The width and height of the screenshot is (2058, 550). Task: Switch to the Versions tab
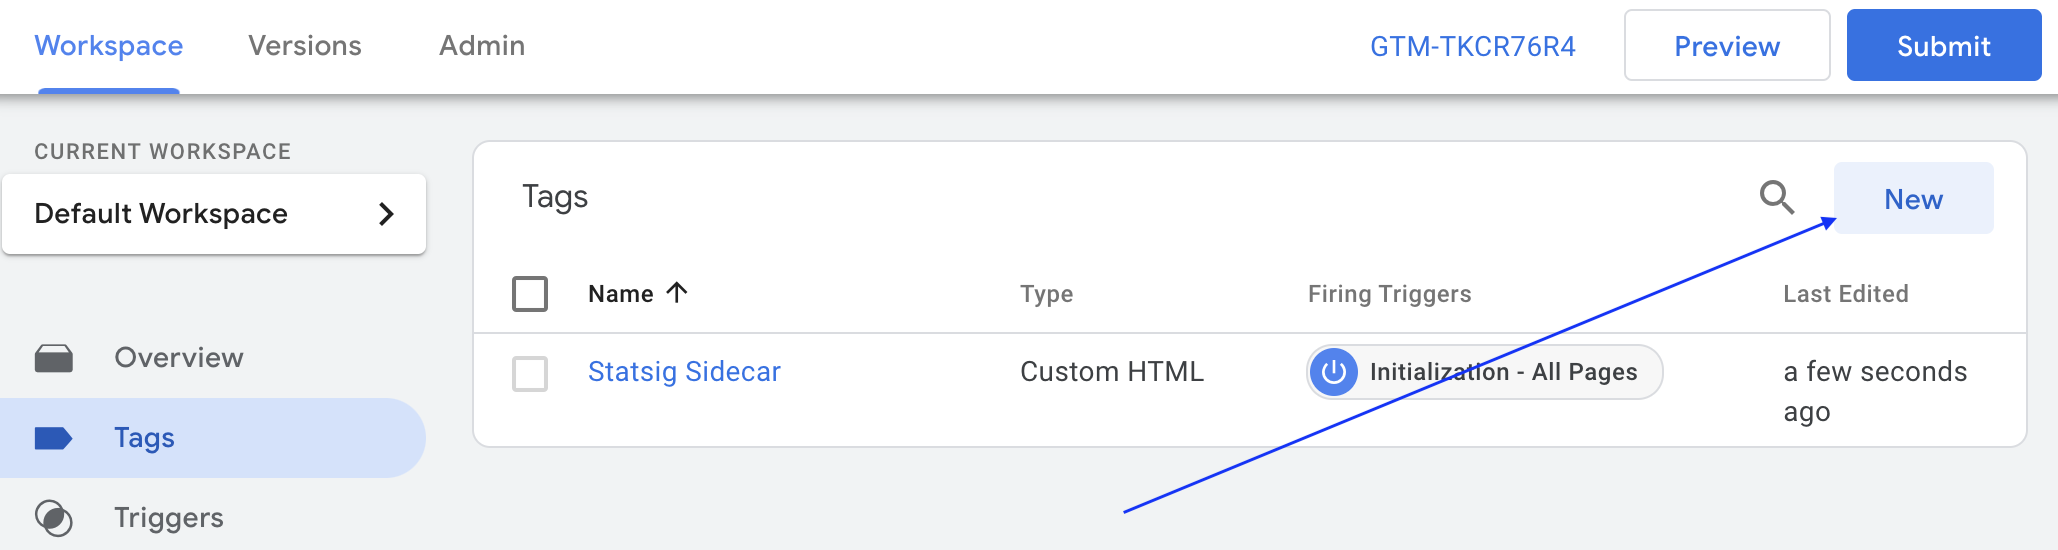[x=305, y=46]
